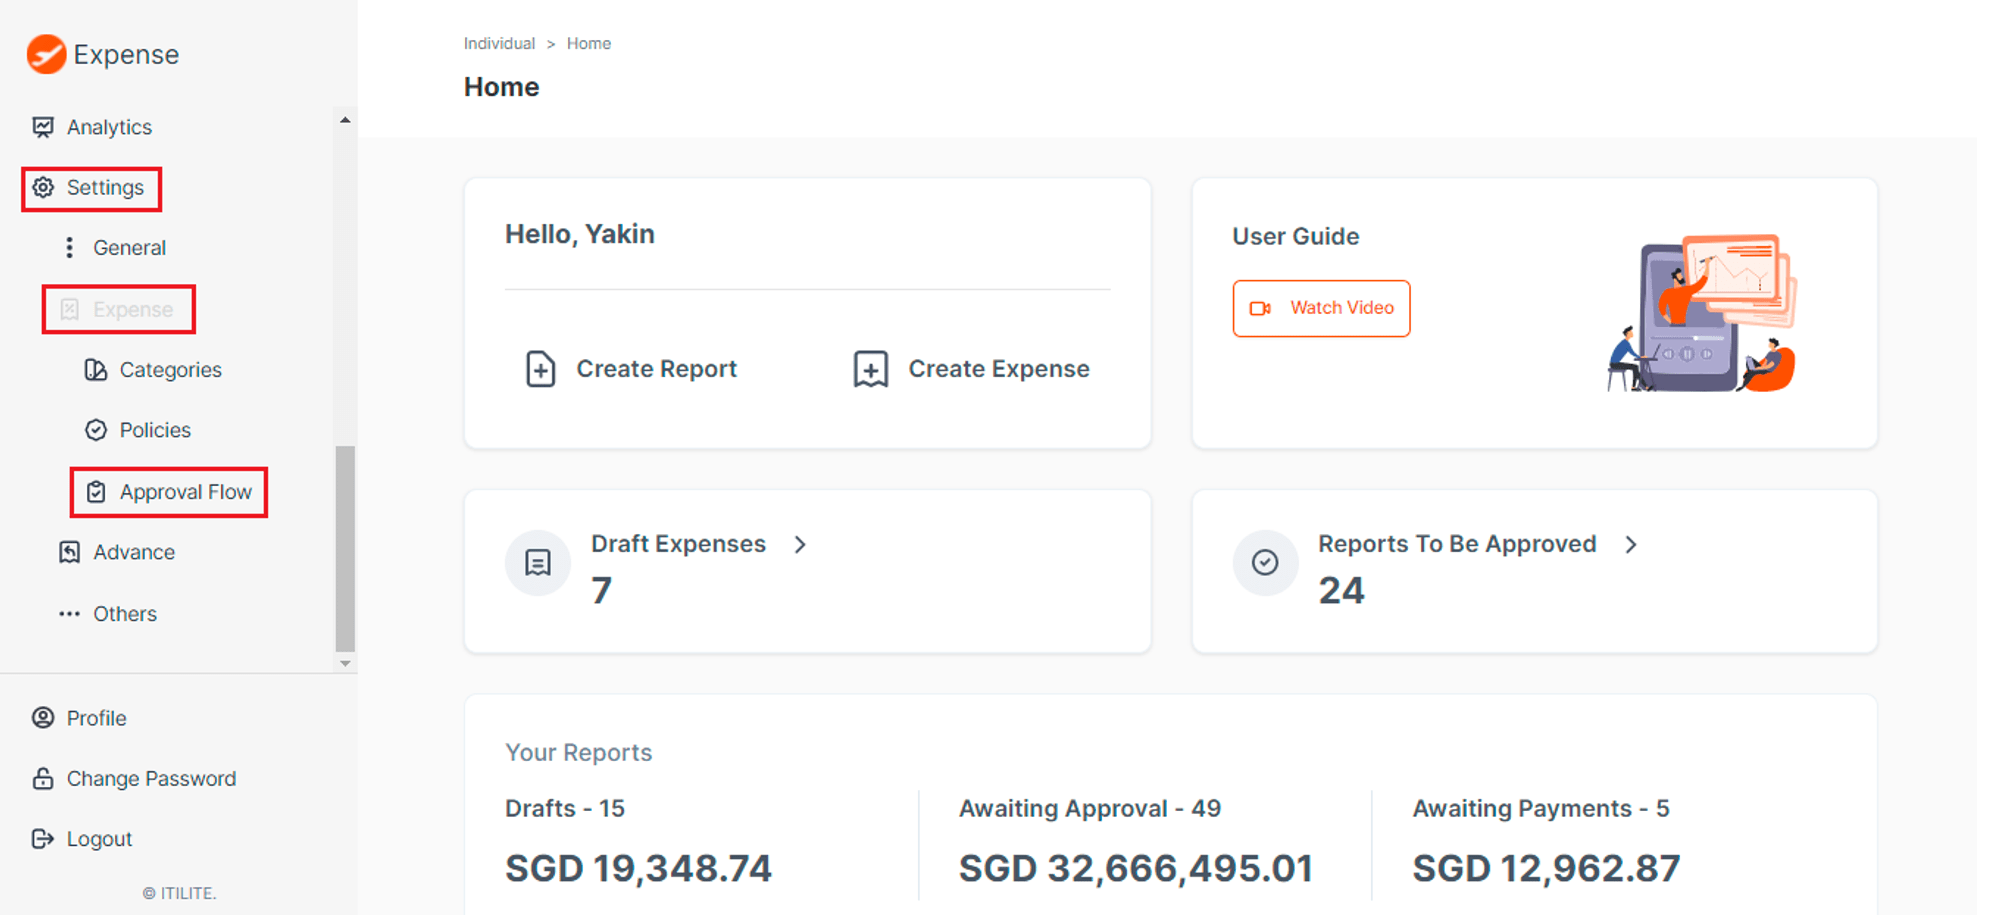Select General under Settings menu
The width and height of the screenshot is (2000, 915).
click(x=129, y=247)
